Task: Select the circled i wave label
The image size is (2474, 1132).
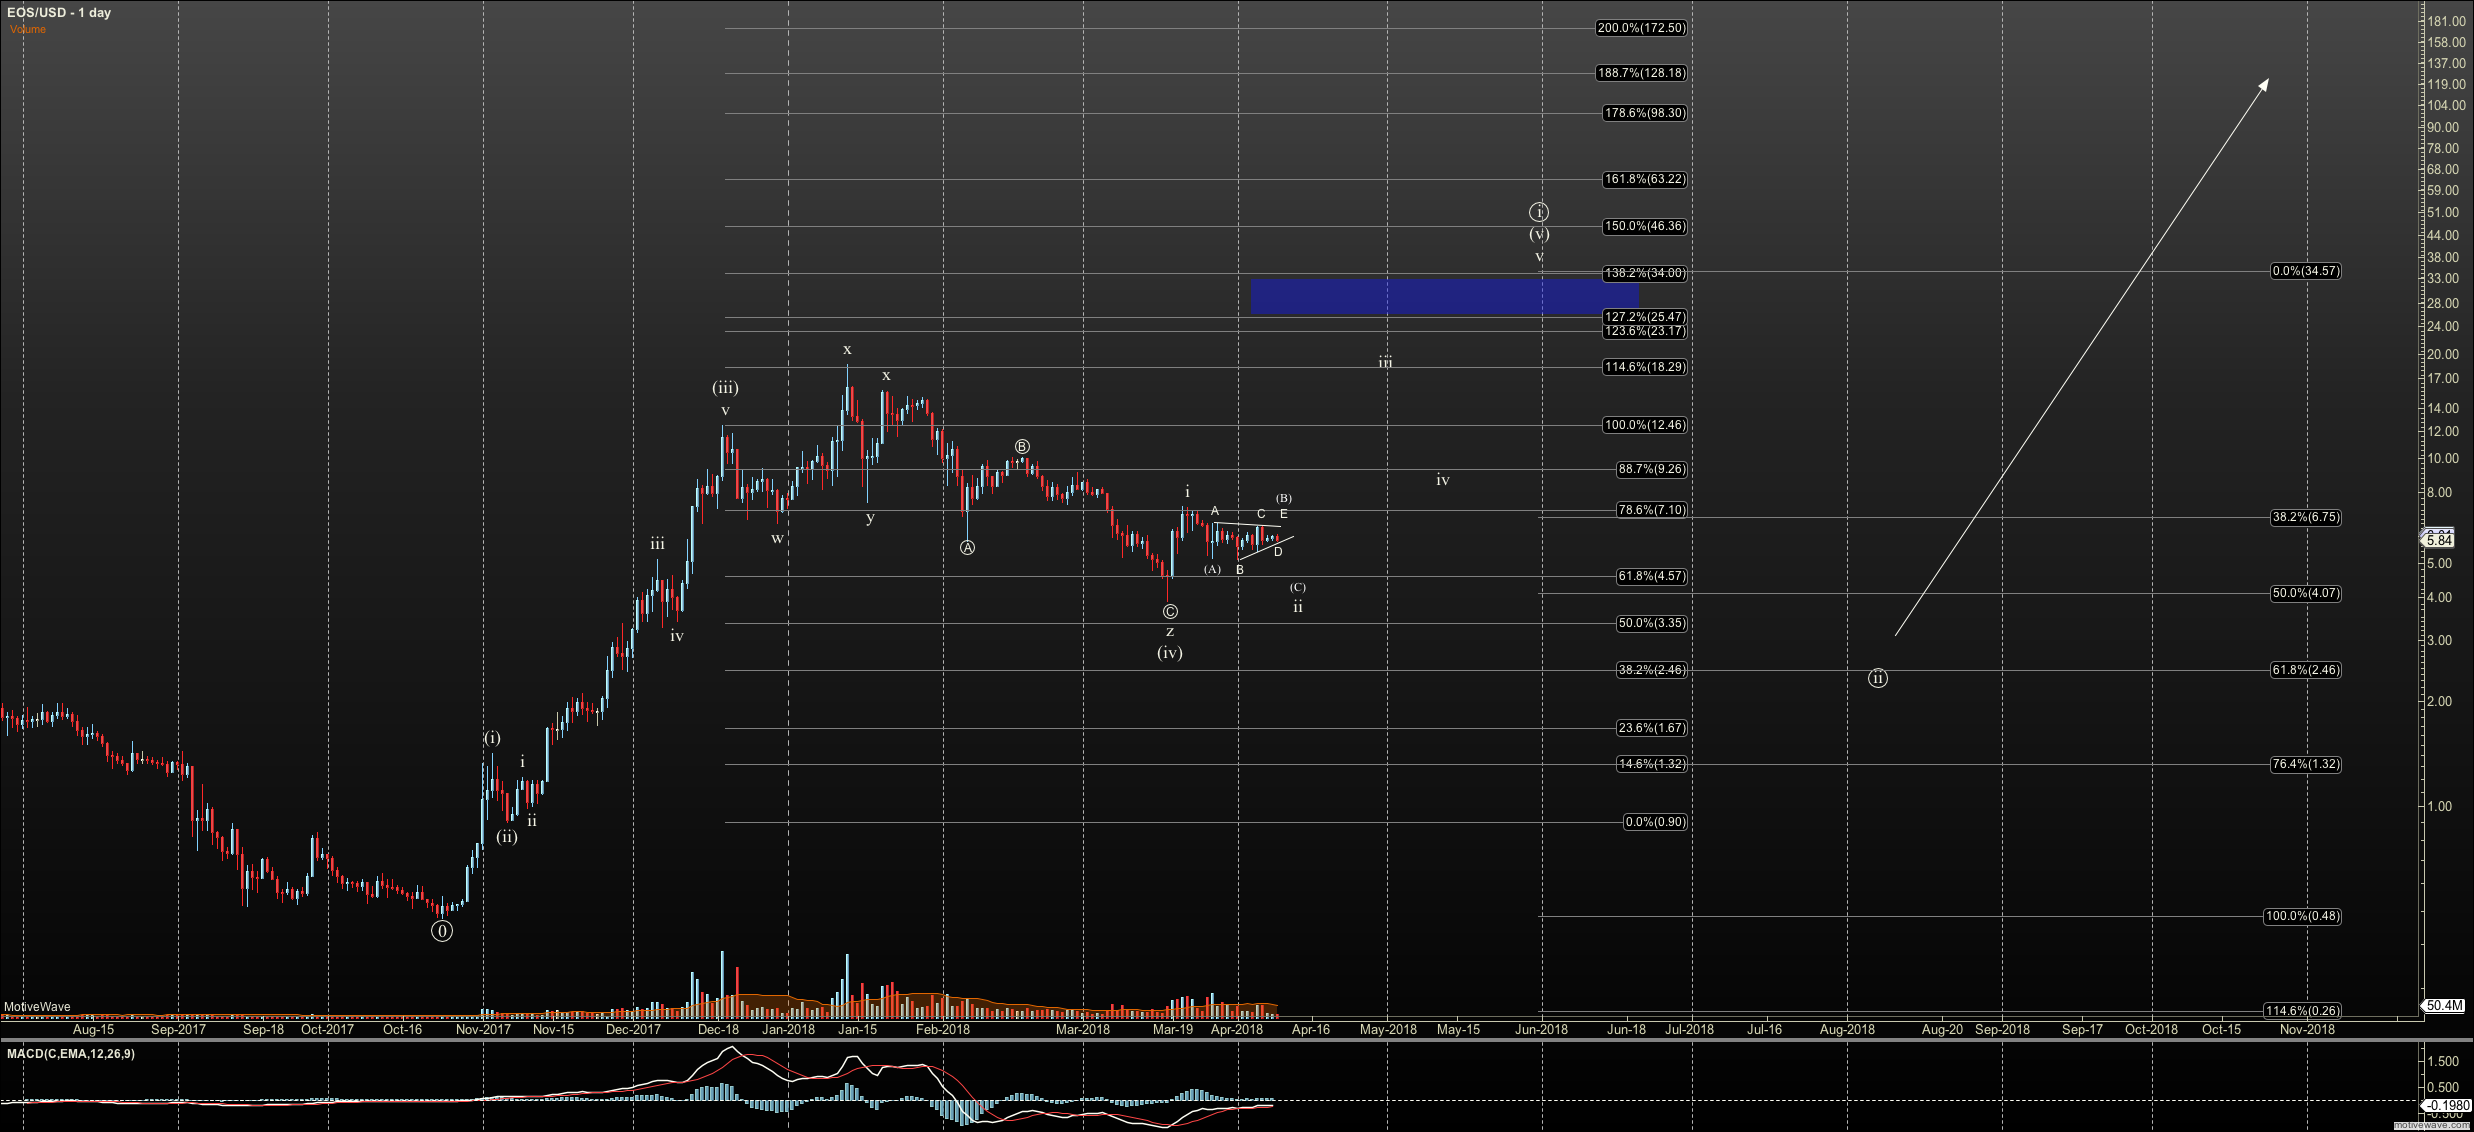Action: point(1539,212)
